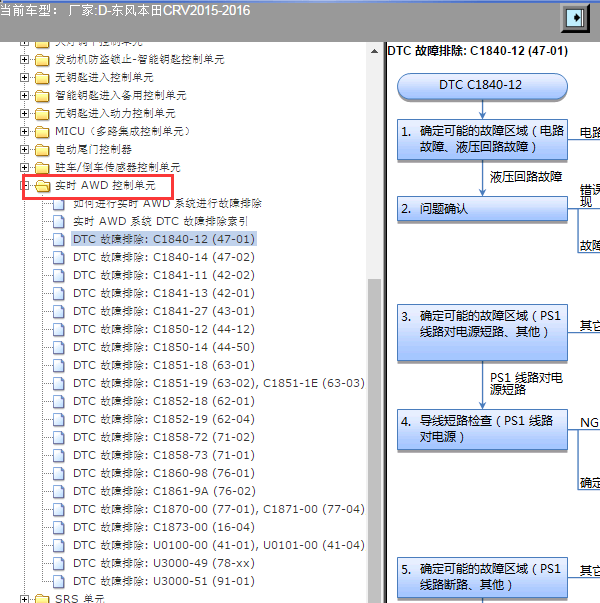
Task: Open DTC 故障排除: C1841-11 (42-02)
Action: coord(164,275)
